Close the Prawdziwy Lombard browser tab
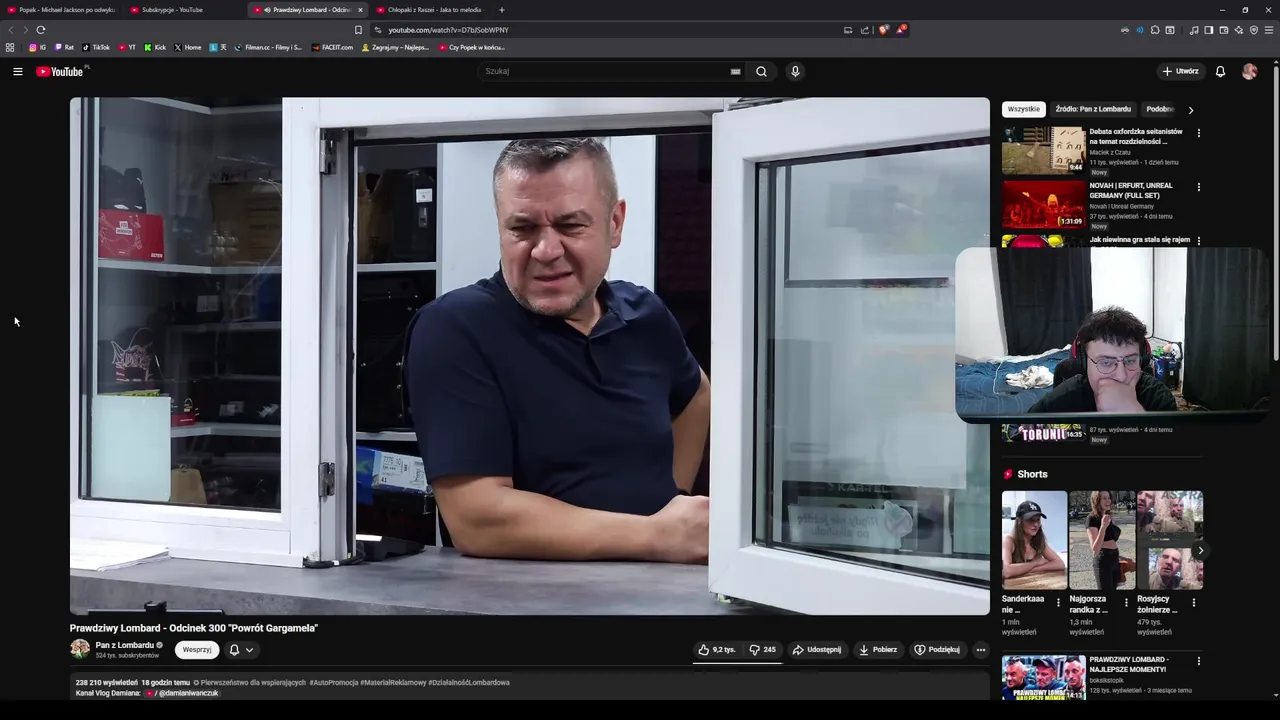The height and width of the screenshot is (720, 1280). point(360,10)
